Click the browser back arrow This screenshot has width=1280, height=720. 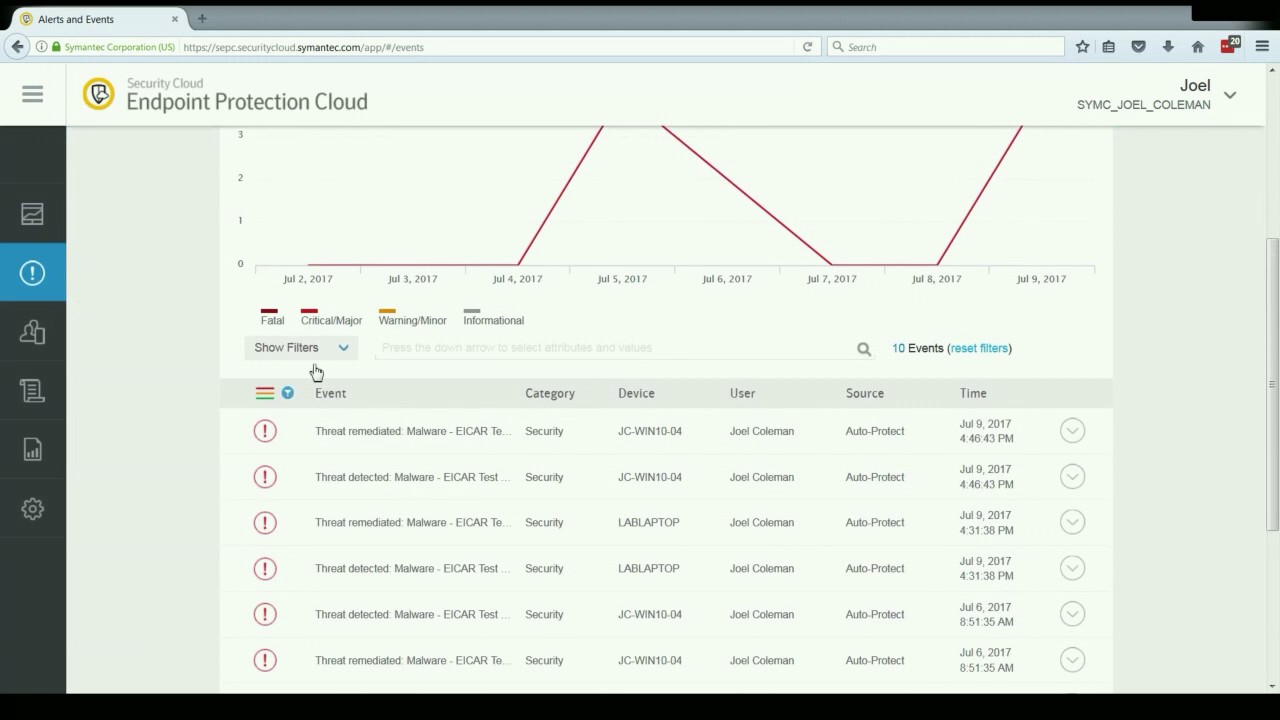pyautogui.click(x=17, y=47)
